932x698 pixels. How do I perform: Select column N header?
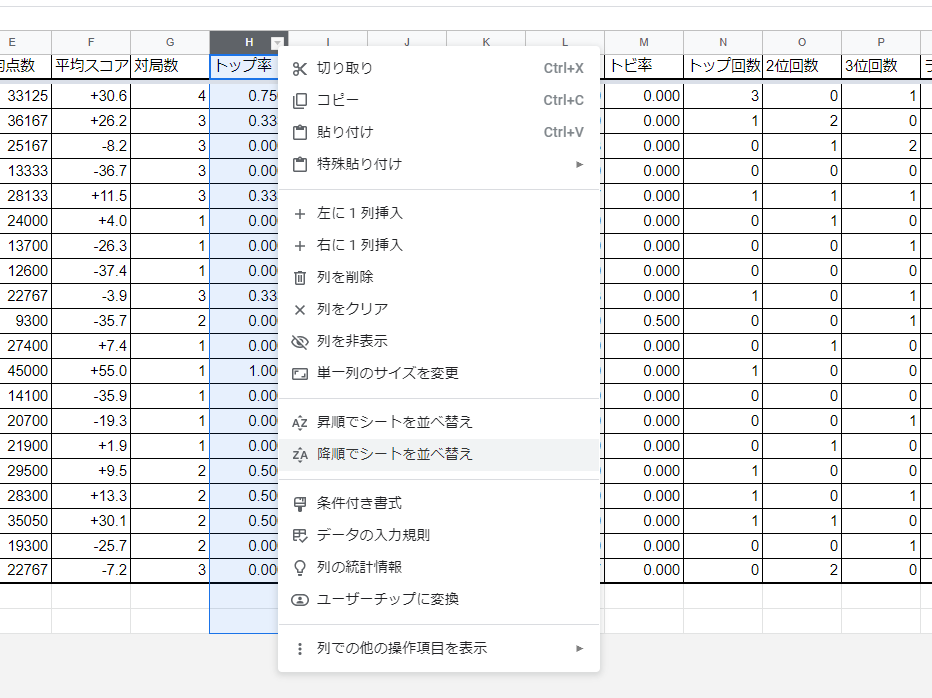[x=723, y=42]
